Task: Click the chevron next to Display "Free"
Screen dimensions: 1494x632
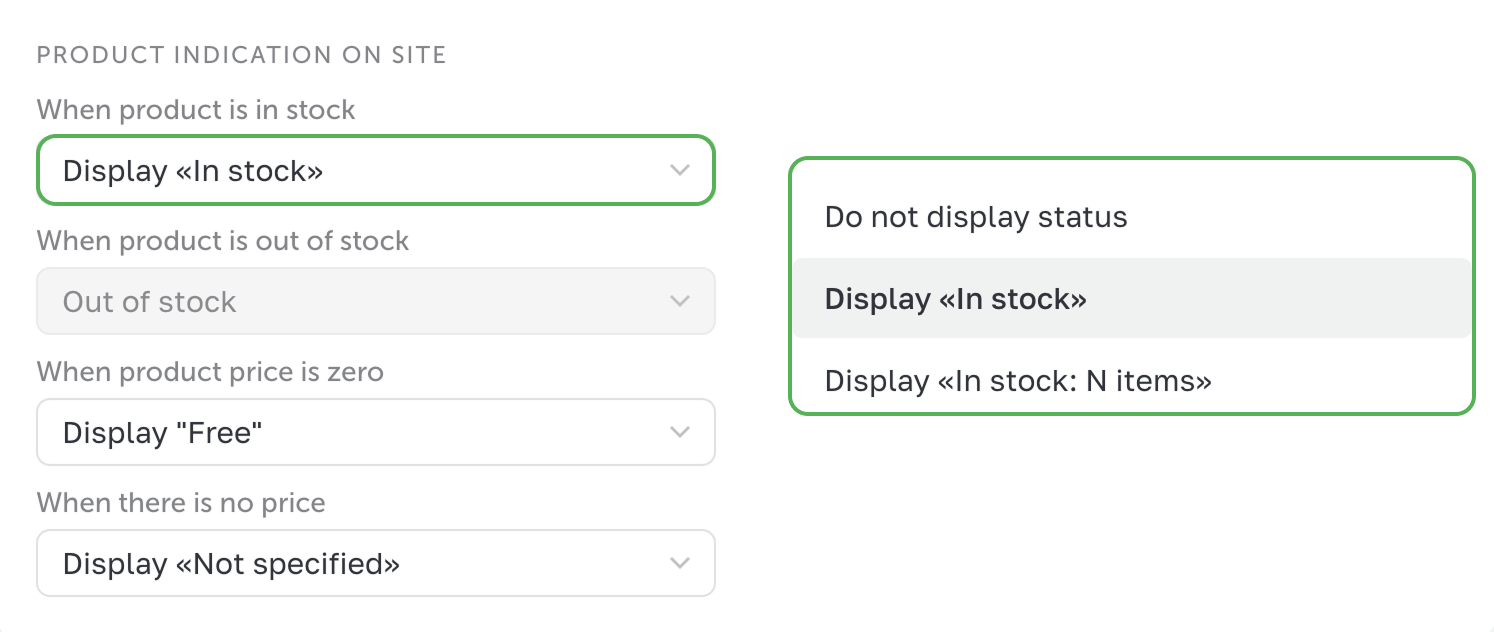Action: point(680,432)
